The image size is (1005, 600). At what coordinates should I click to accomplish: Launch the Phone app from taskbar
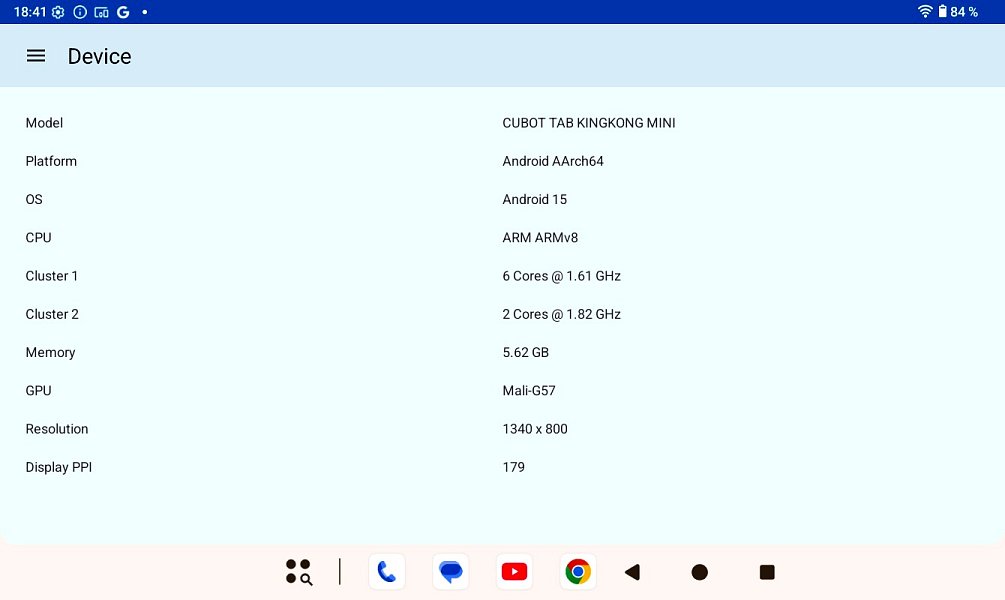click(x=387, y=572)
